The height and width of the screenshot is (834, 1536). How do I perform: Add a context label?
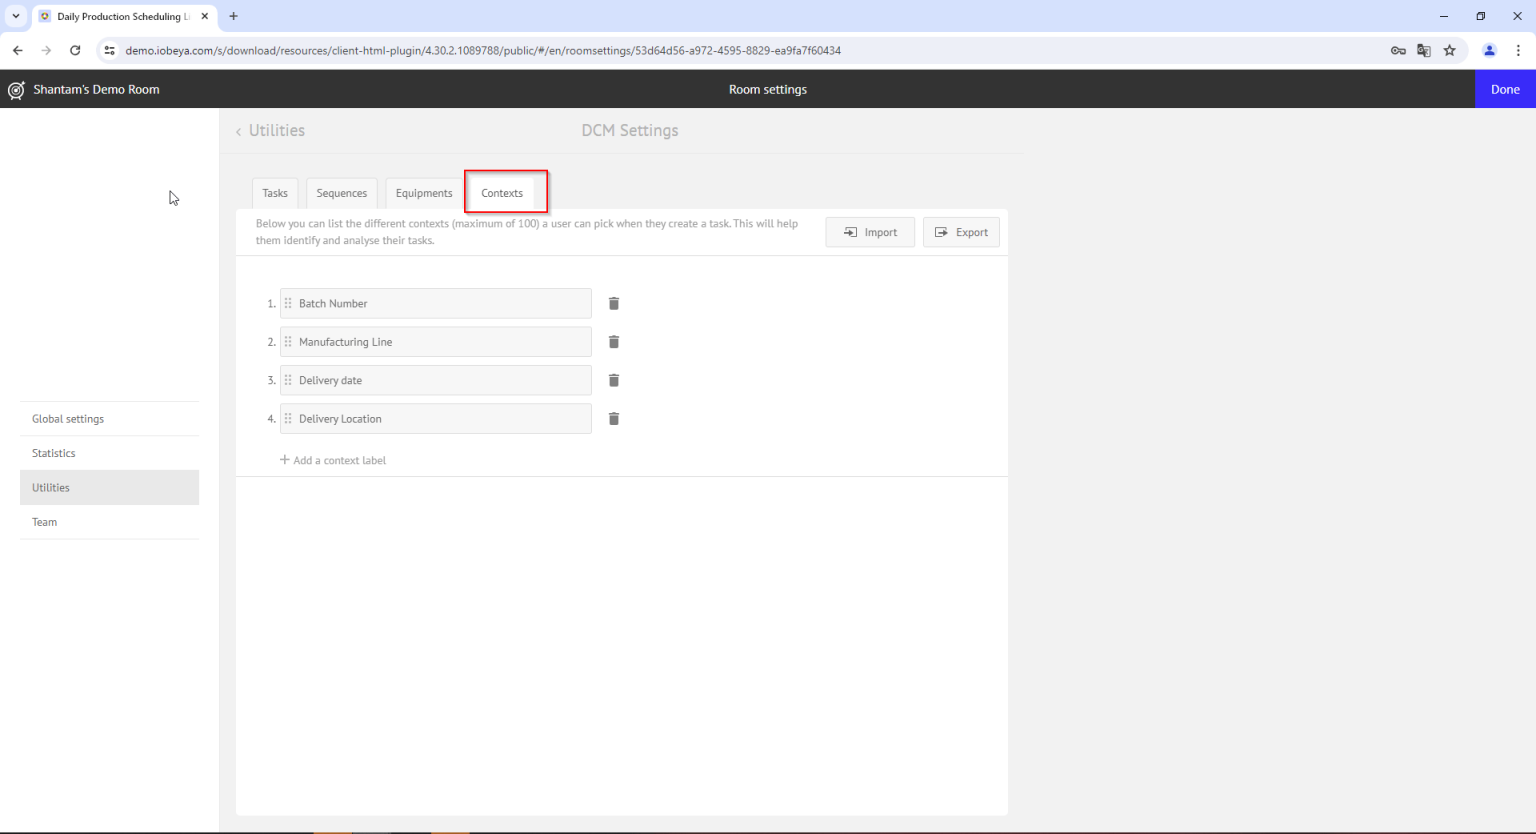333,460
